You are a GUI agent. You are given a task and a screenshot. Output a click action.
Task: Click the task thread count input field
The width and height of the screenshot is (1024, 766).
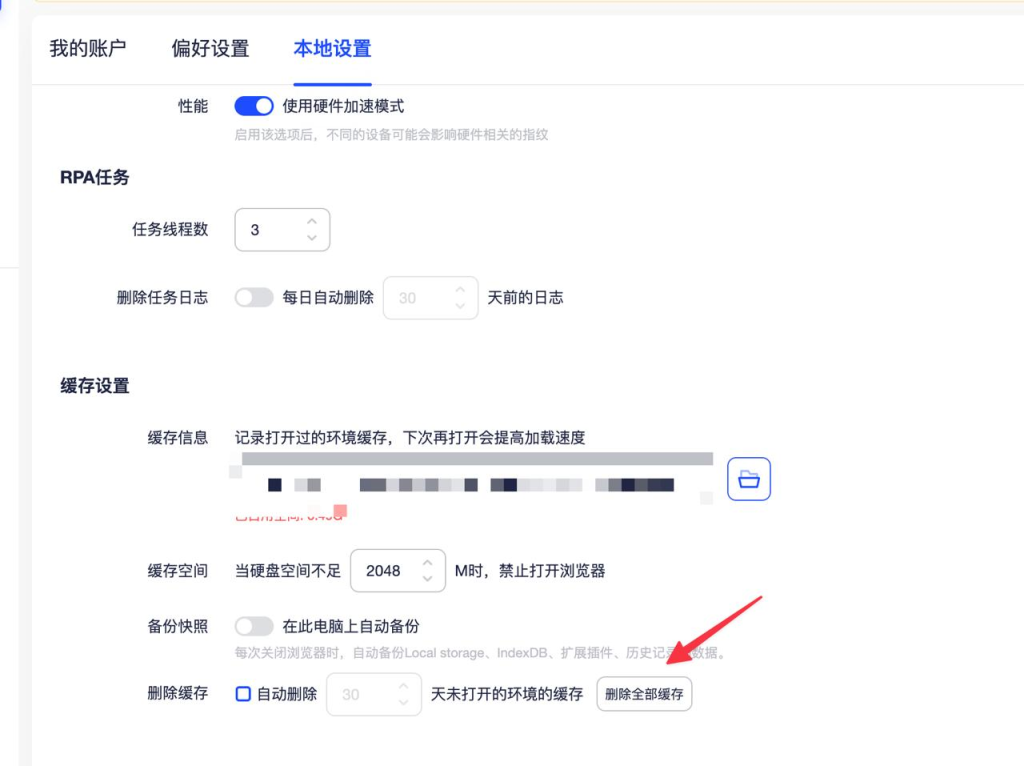[x=268, y=230]
